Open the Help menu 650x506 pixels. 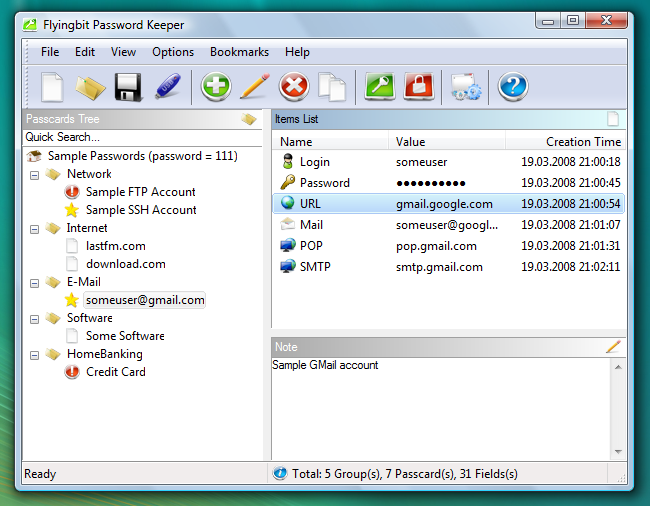point(297,52)
